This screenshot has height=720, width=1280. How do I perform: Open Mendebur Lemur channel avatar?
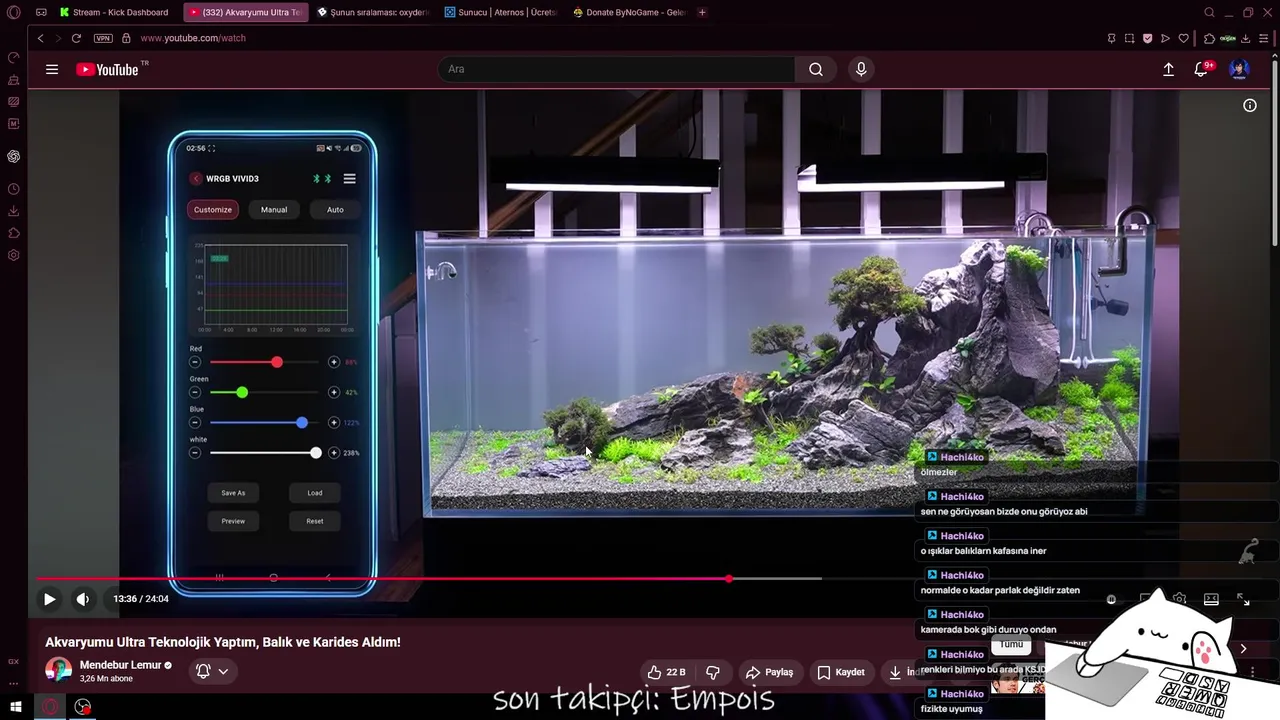(59, 670)
